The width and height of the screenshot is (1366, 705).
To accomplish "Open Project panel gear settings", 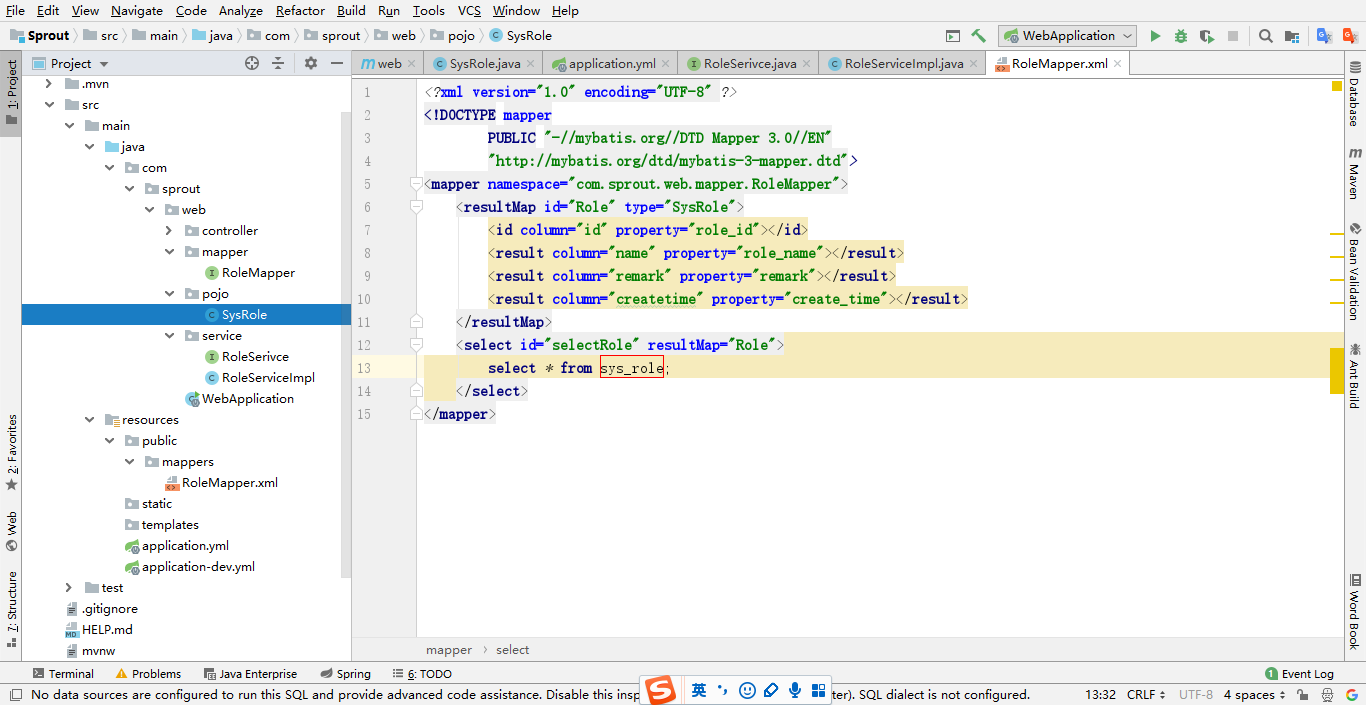I will 310,63.
